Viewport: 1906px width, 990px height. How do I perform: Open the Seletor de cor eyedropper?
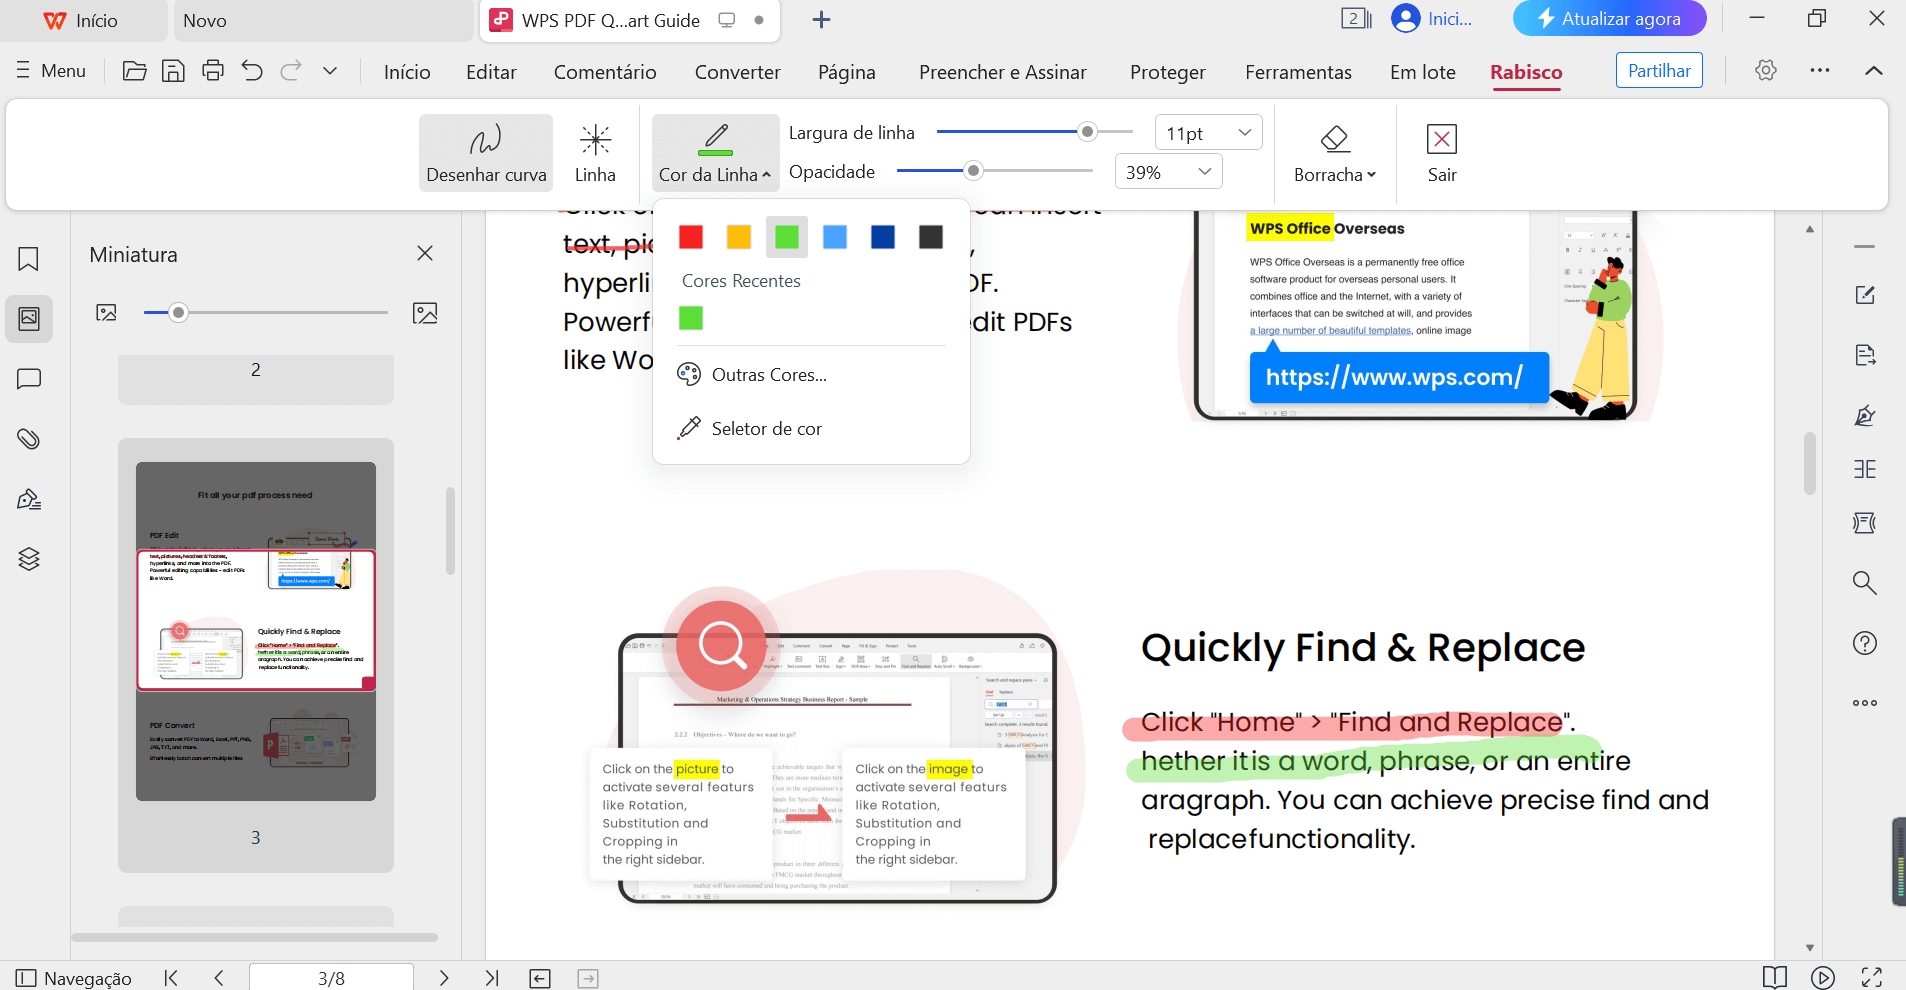[766, 428]
